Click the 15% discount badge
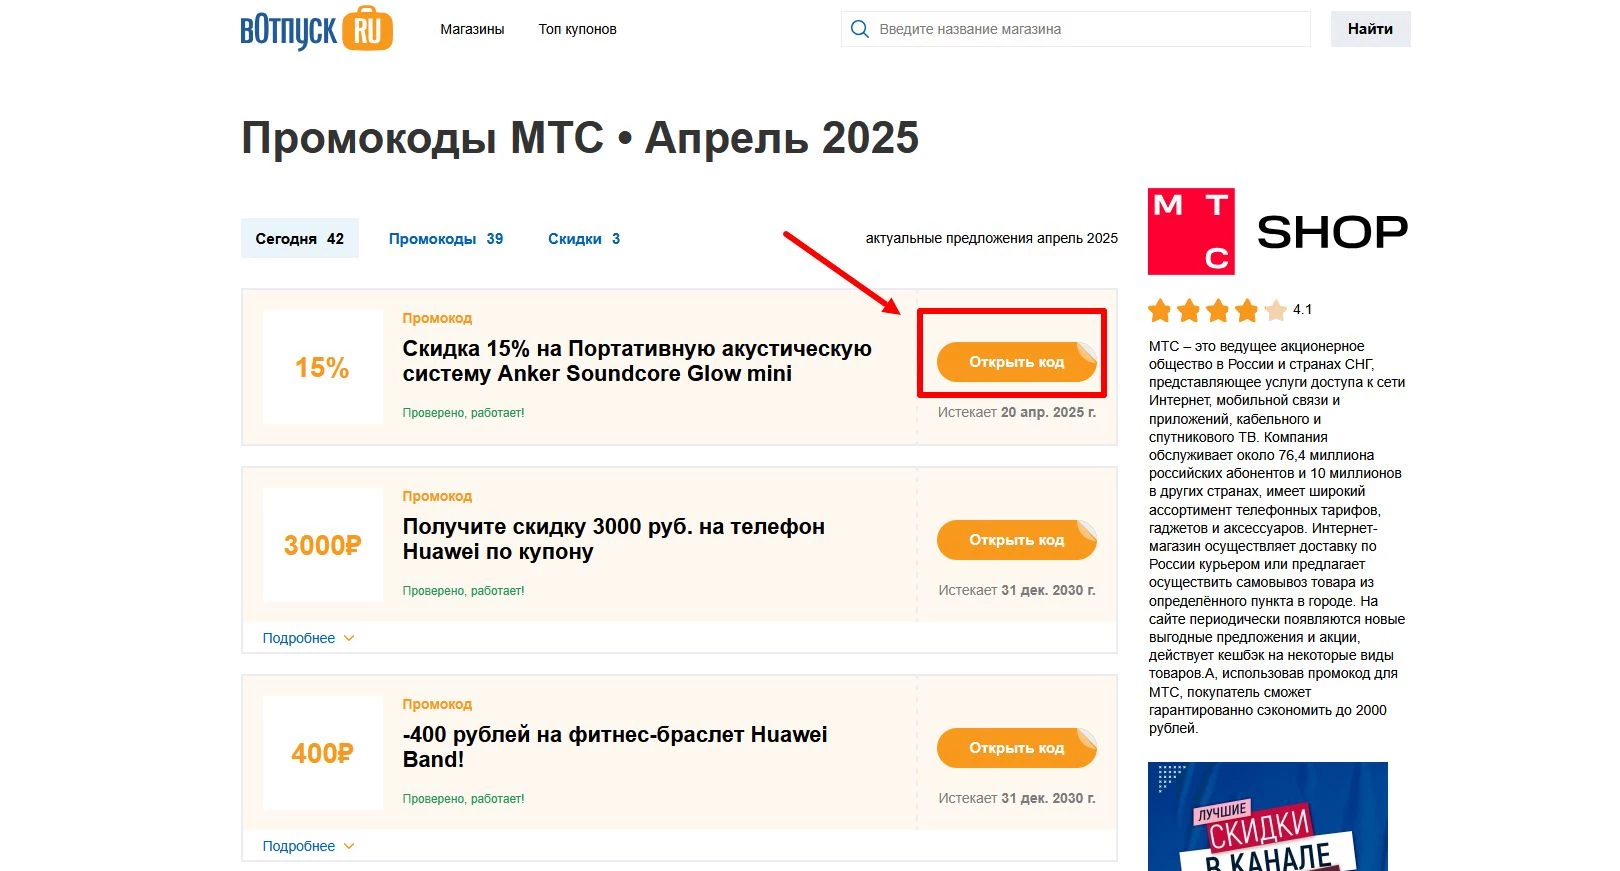The width and height of the screenshot is (1620, 871). point(322,367)
